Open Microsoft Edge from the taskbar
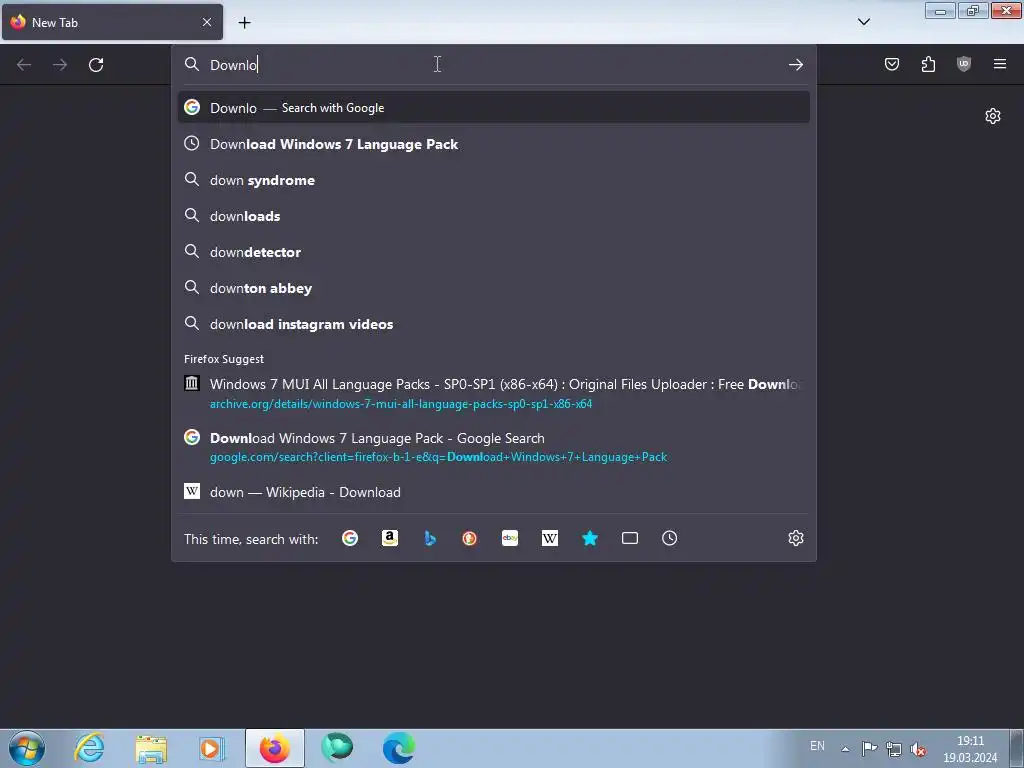This screenshot has height=768, width=1024. click(399, 748)
